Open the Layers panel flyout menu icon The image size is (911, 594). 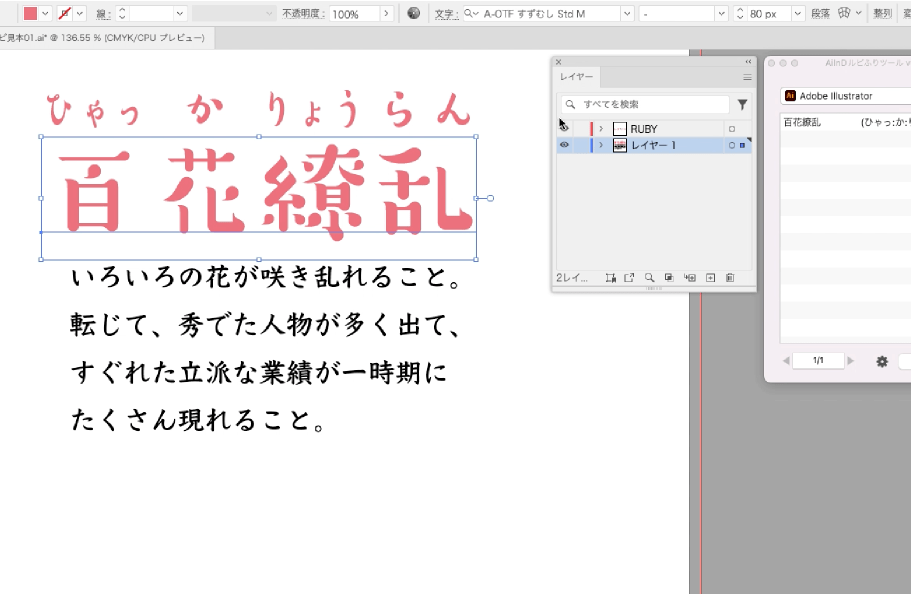pos(747,77)
